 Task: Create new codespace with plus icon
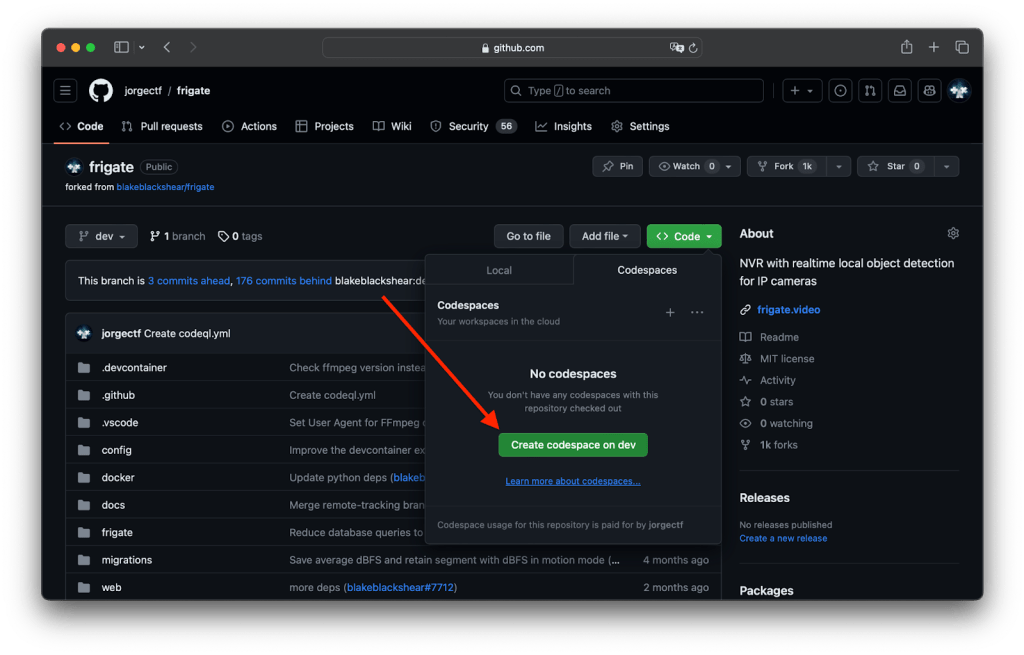click(670, 313)
